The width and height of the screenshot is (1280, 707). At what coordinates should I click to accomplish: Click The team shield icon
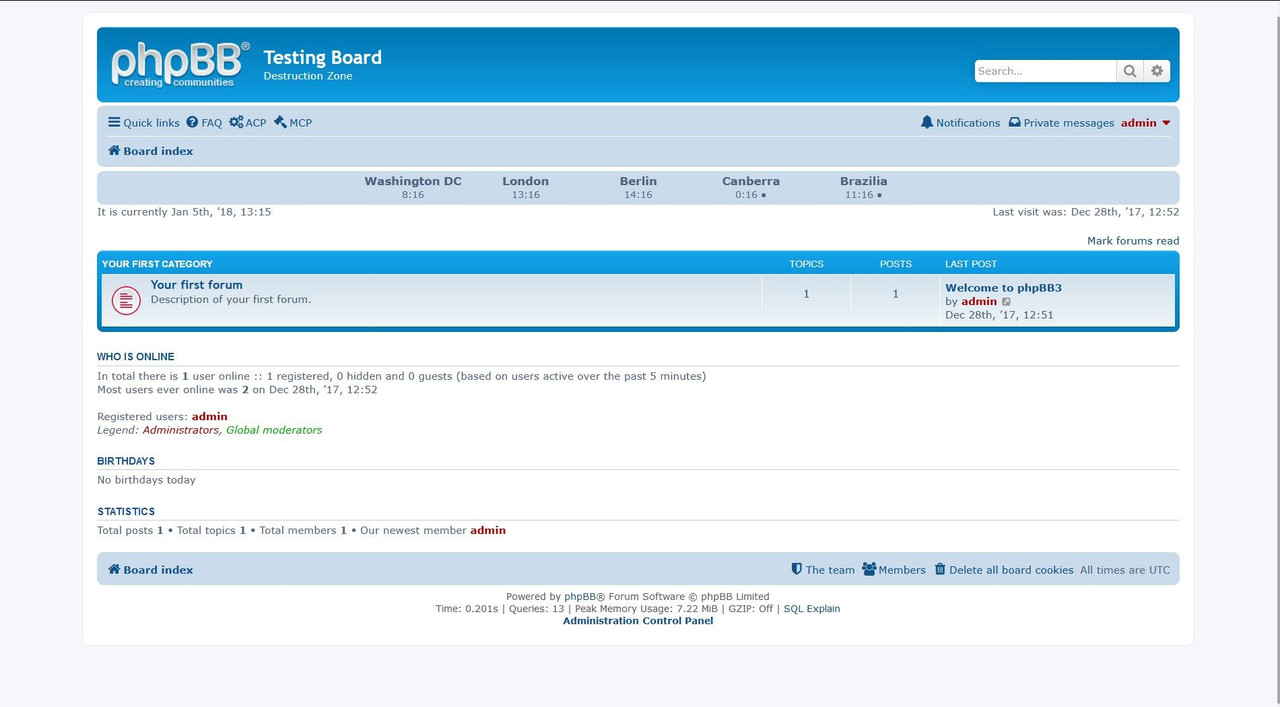point(797,569)
